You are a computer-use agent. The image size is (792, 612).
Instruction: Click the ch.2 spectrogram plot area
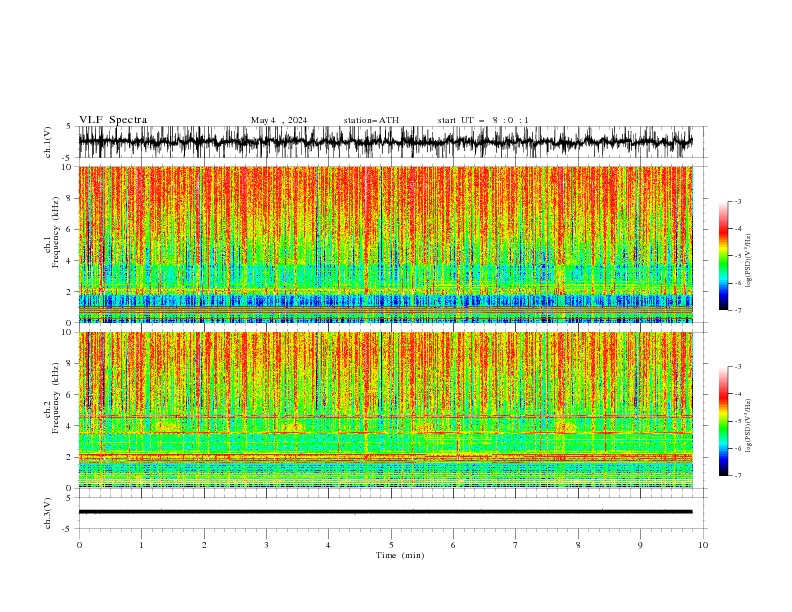[x=385, y=410]
